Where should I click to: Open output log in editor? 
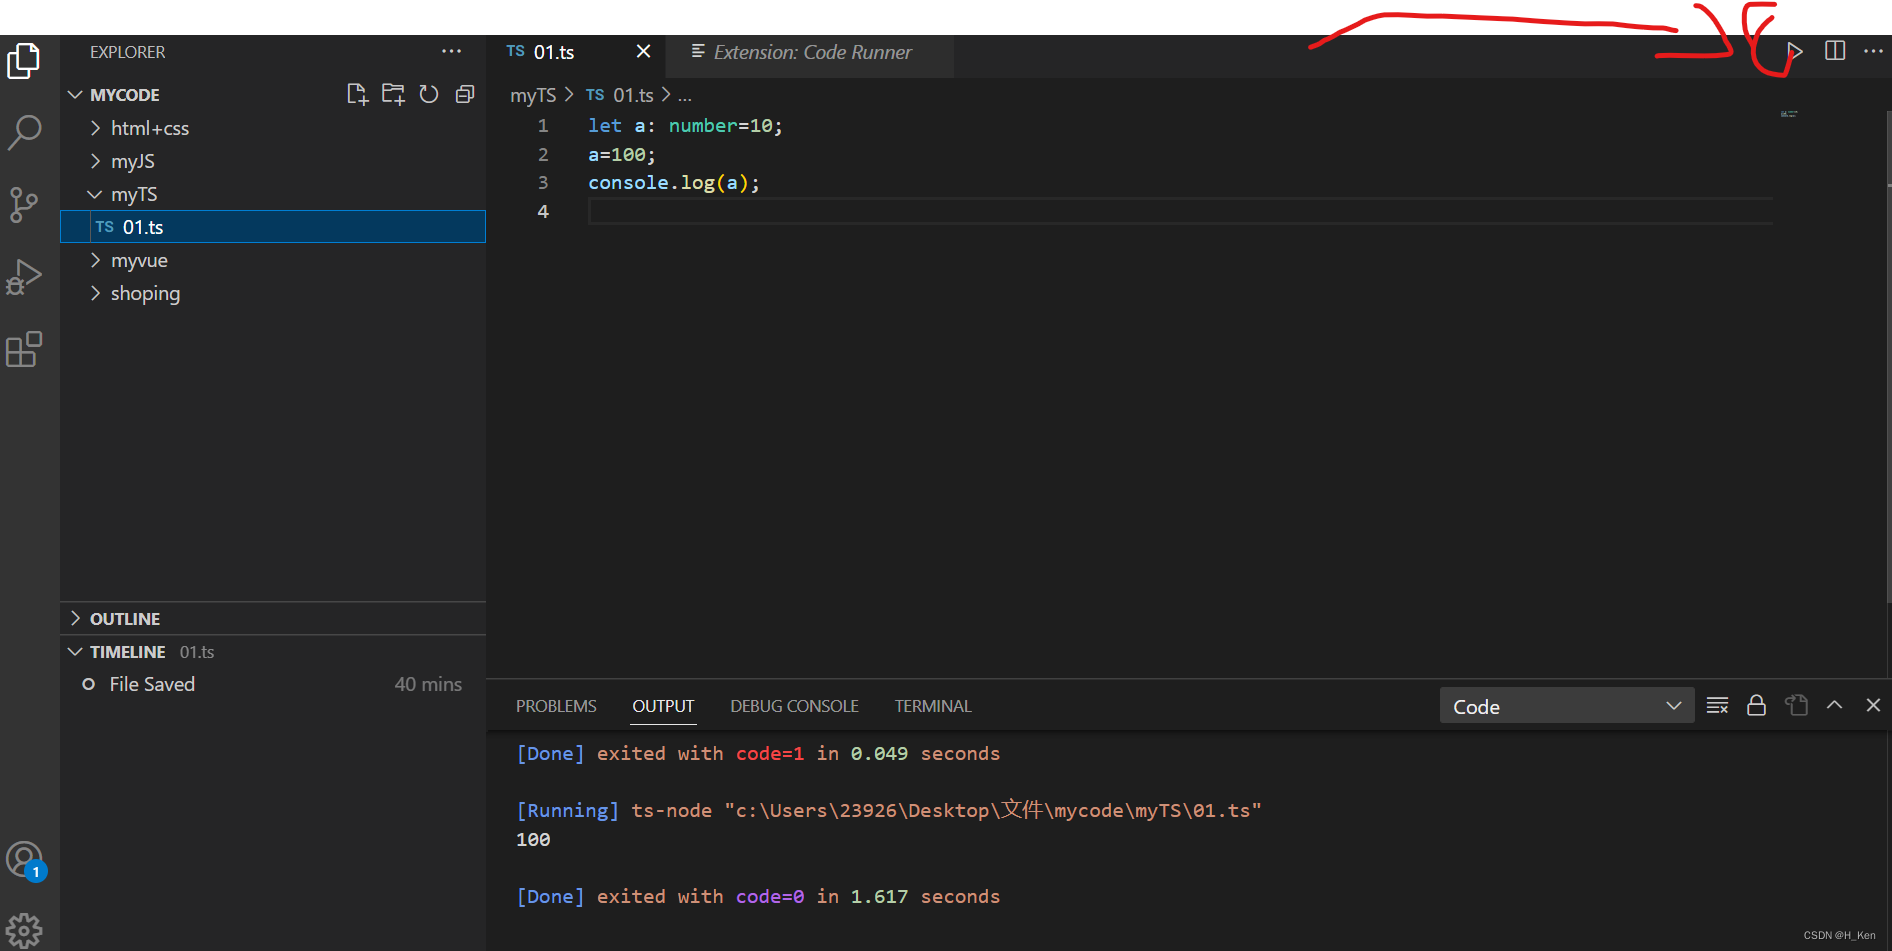tap(1796, 706)
